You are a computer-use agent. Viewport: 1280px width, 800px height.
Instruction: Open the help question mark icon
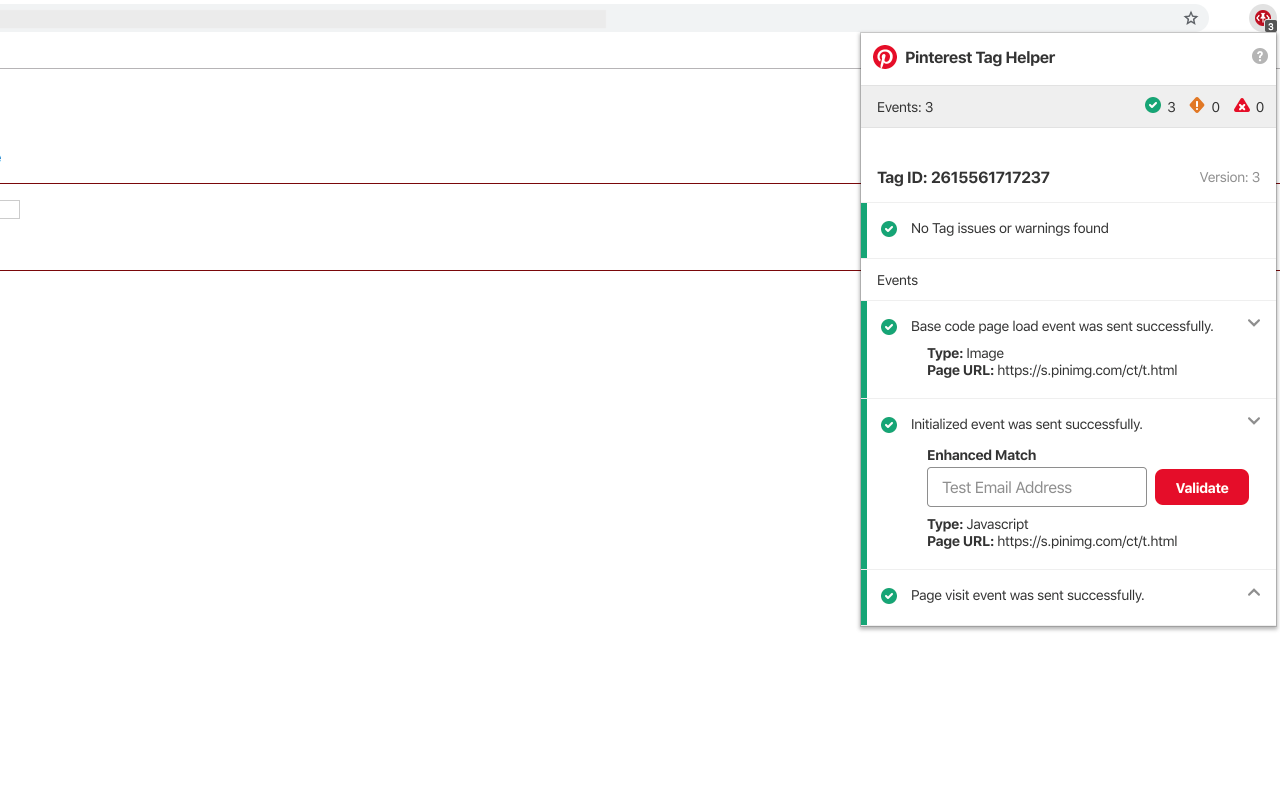coord(1259,56)
